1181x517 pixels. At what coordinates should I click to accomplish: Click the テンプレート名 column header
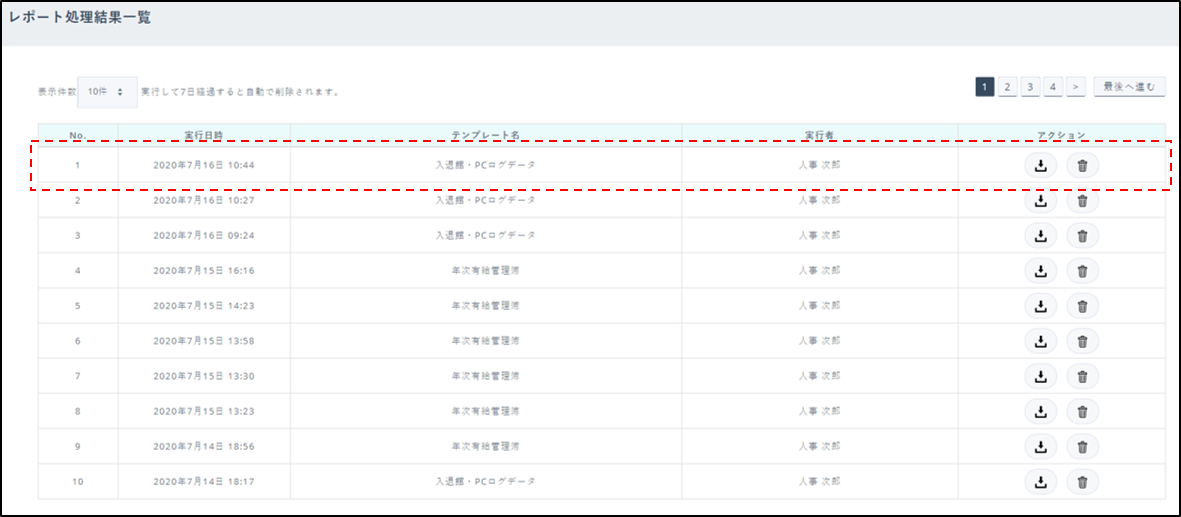coord(486,134)
